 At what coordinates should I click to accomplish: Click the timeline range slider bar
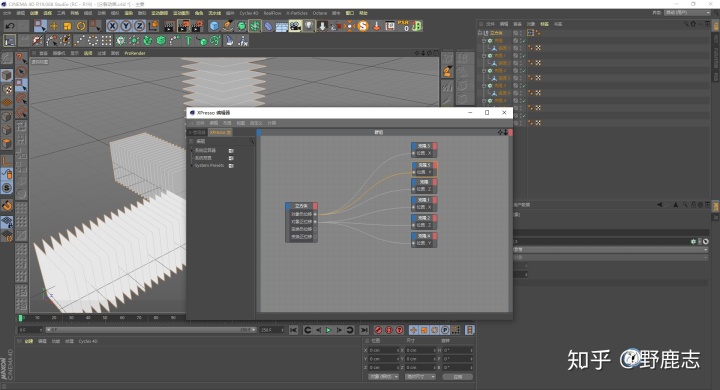(150, 330)
